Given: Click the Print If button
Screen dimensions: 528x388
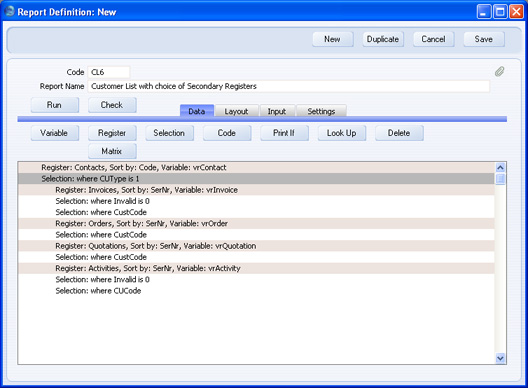Looking at the screenshot, I should coord(284,133).
